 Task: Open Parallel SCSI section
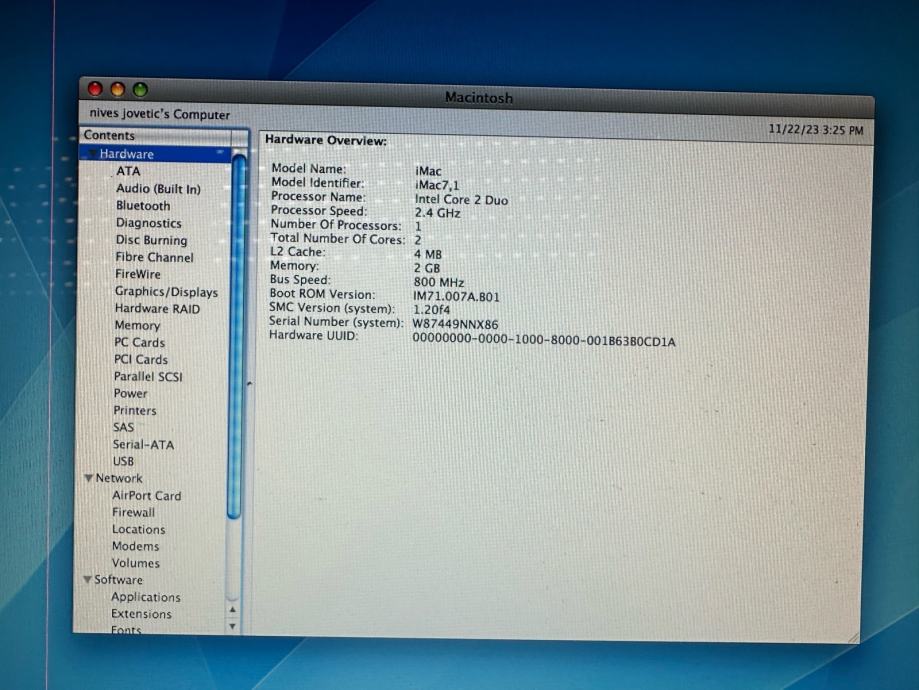coord(148,376)
